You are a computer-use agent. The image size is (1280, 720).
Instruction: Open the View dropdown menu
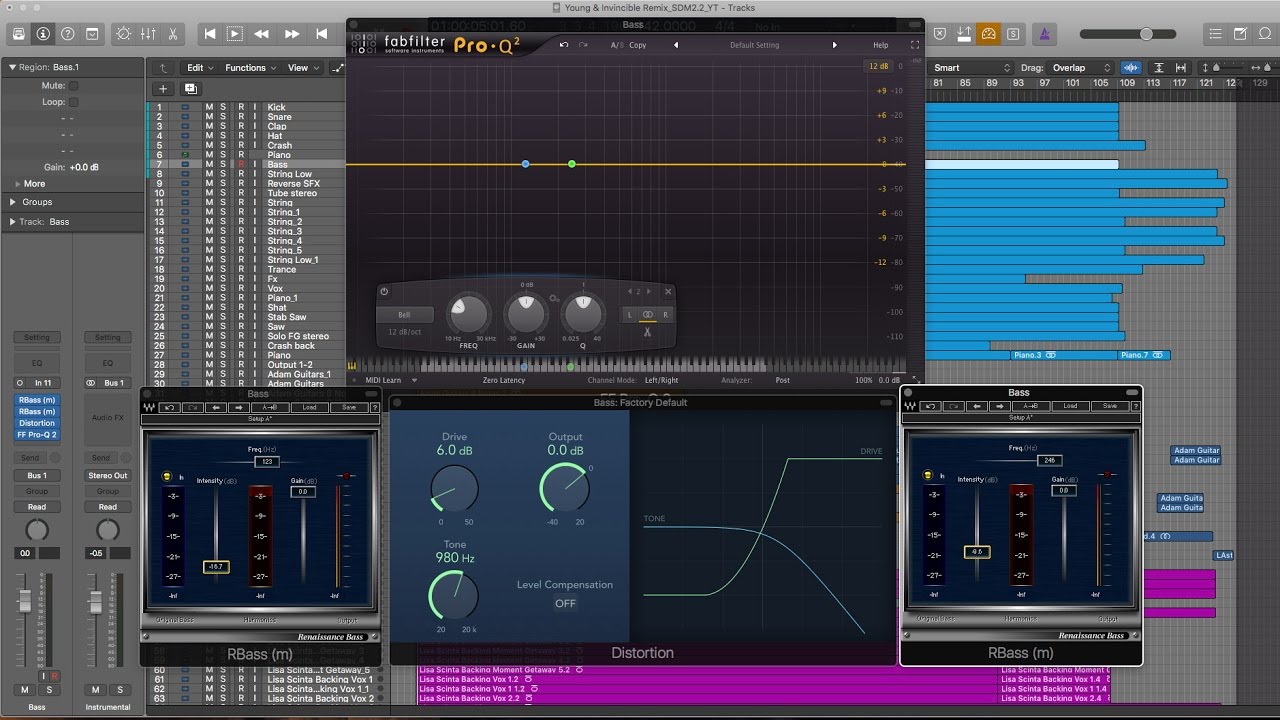click(303, 68)
